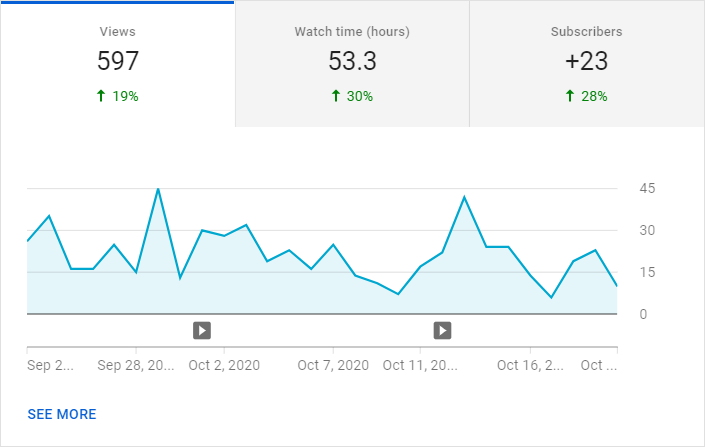
Task: Click the green up arrow beside 19%
Action: tap(101, 96)
